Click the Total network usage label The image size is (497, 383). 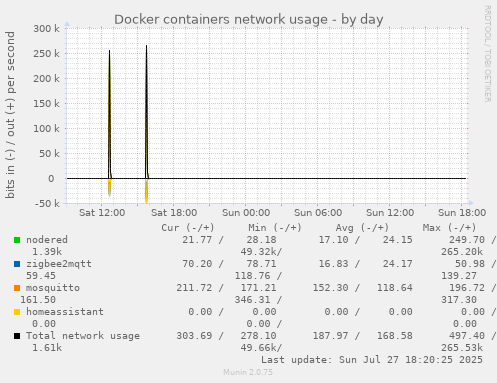(x=83, y=336)
